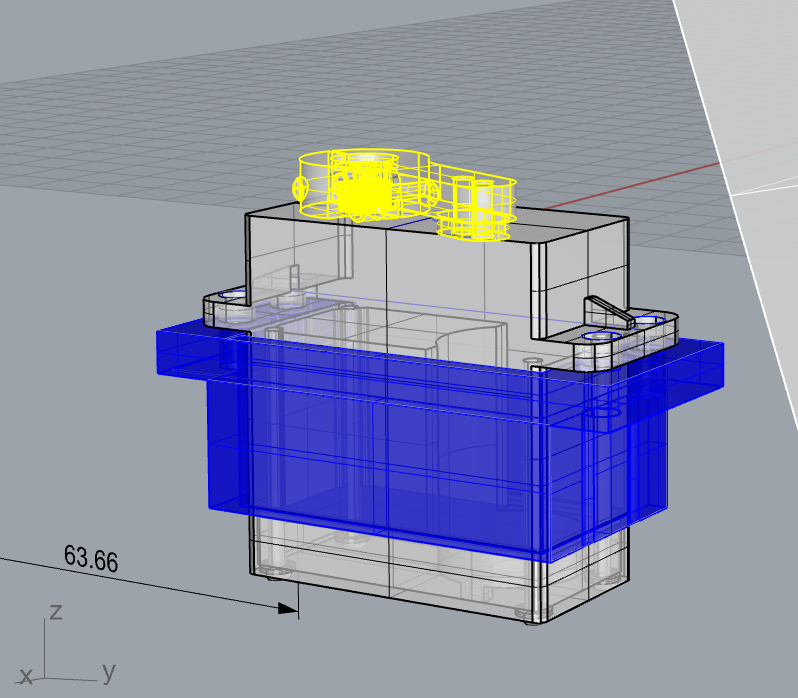The width and height of the screenshot is (798, 698).
Task: Click the dimension line arrowhead
Action: coord(290,607)
